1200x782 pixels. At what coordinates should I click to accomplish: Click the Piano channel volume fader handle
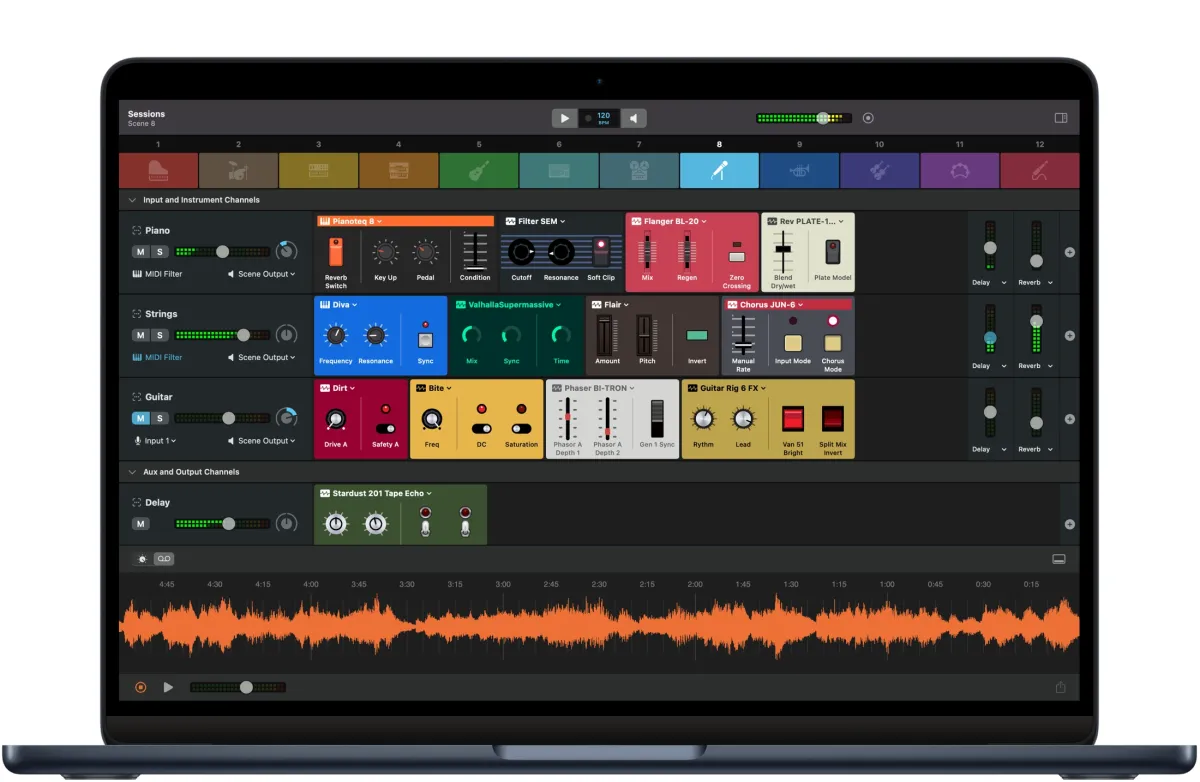tap(222, 252)
